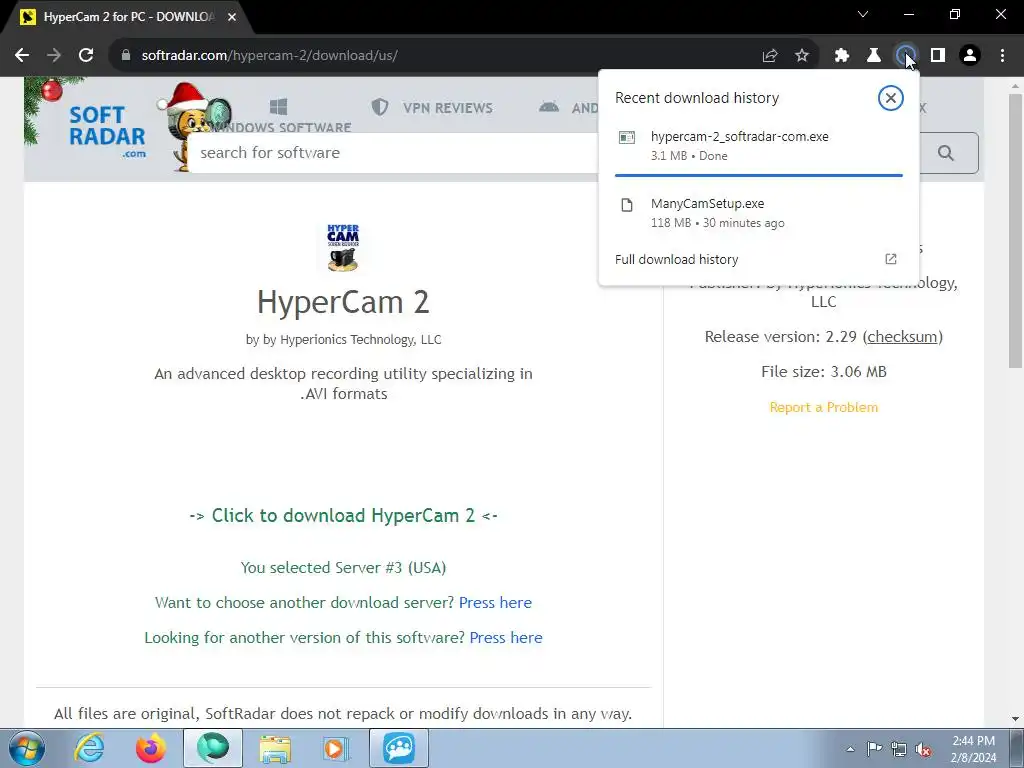This screenshot has width=1024, height=768.
Task: Open the VPN Reviews menu item
Action: [432, 108]
